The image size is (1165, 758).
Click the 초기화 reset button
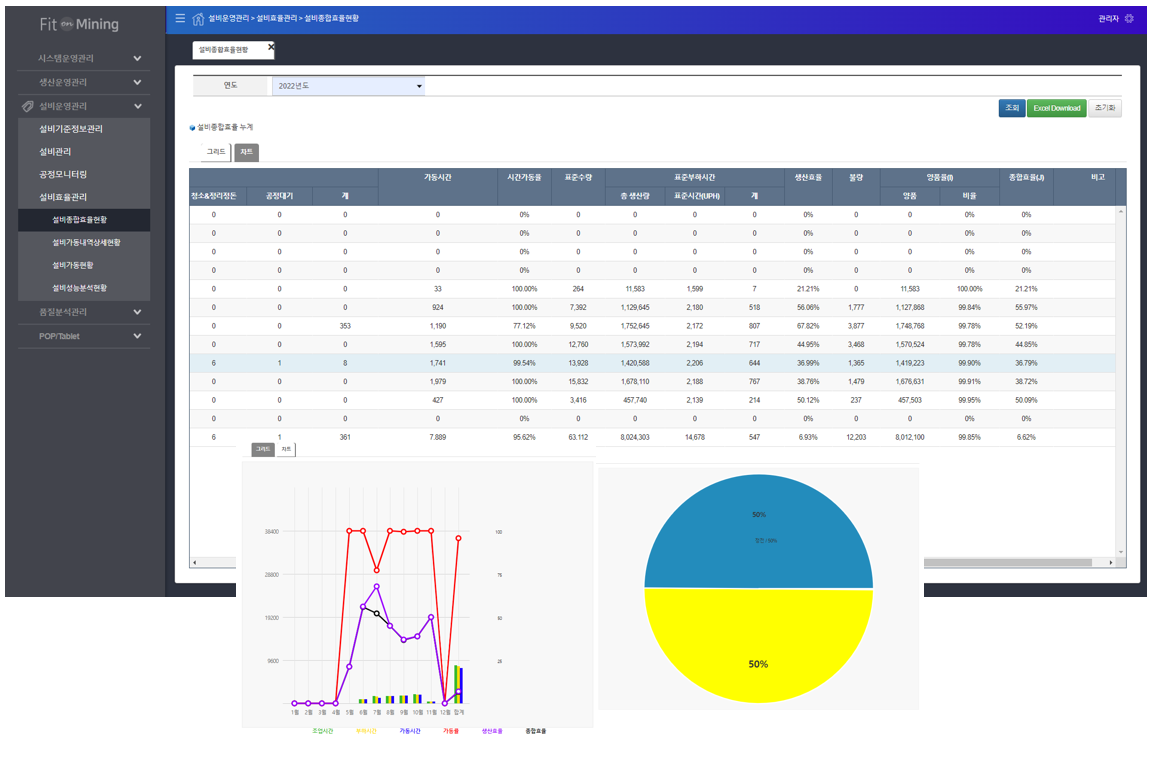[1105, 108]
